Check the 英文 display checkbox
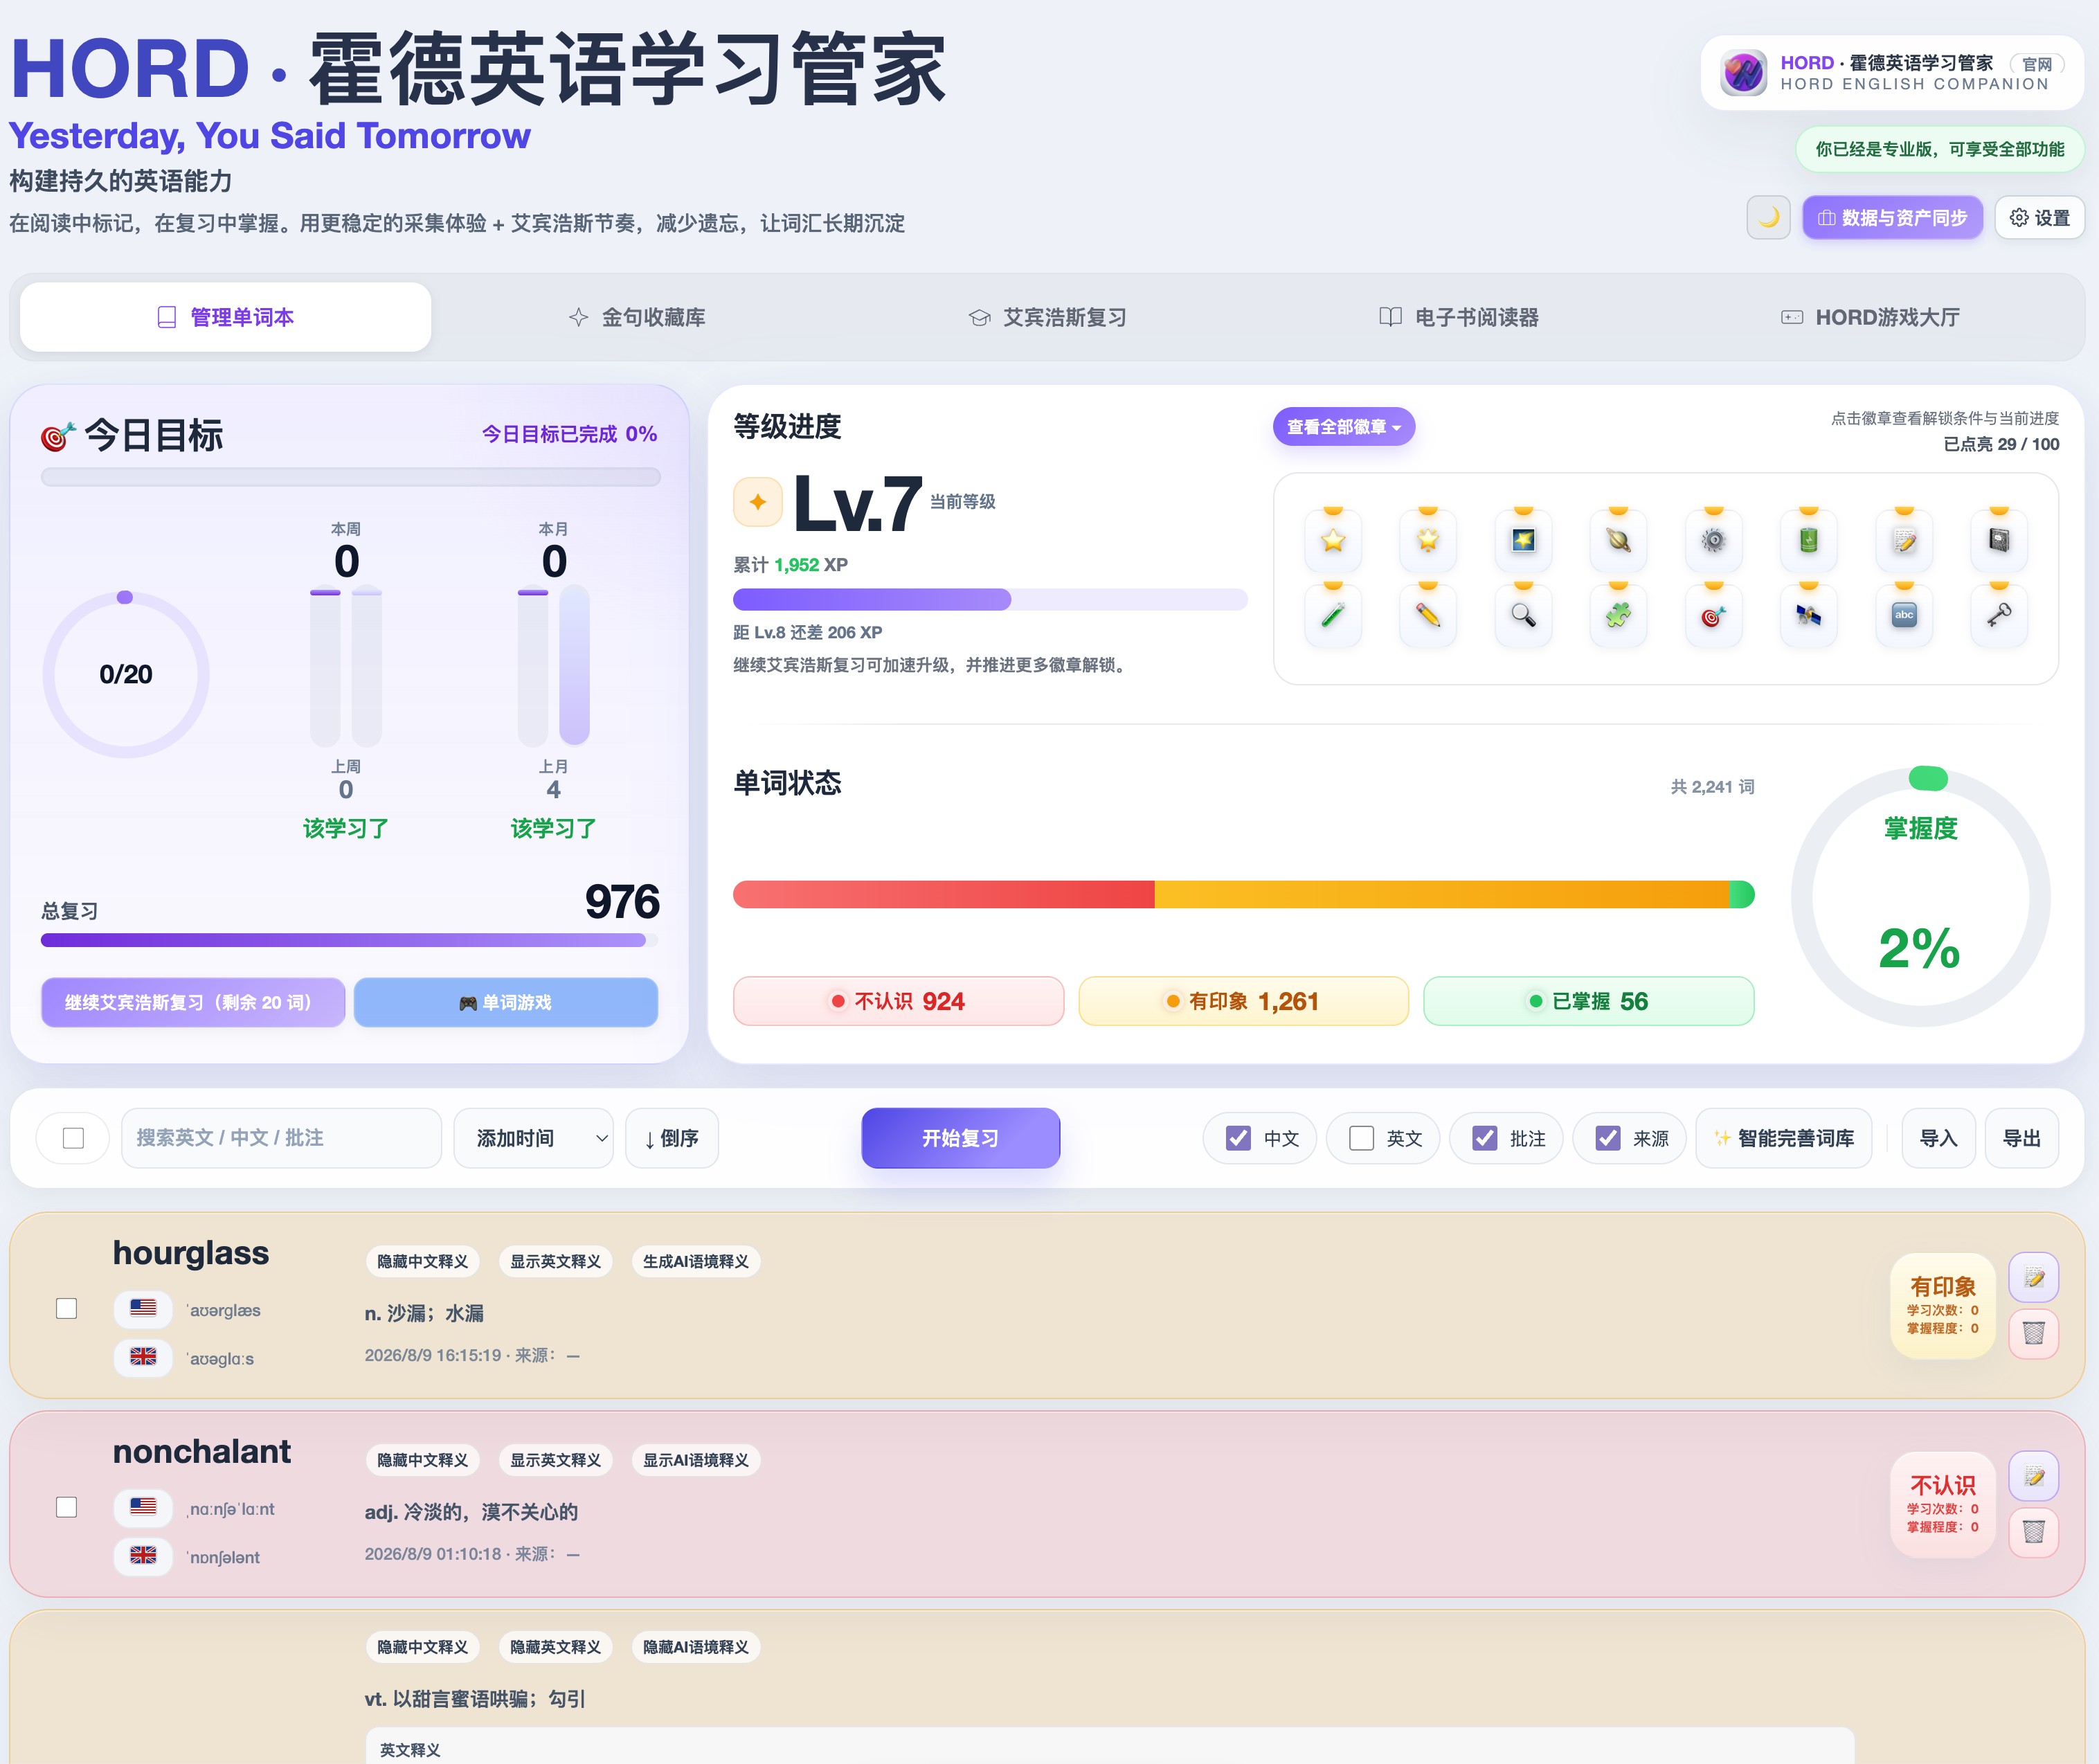Image resolution: width=2099 pixels, height=1764 pixels. click(x=1361, y=1138)
